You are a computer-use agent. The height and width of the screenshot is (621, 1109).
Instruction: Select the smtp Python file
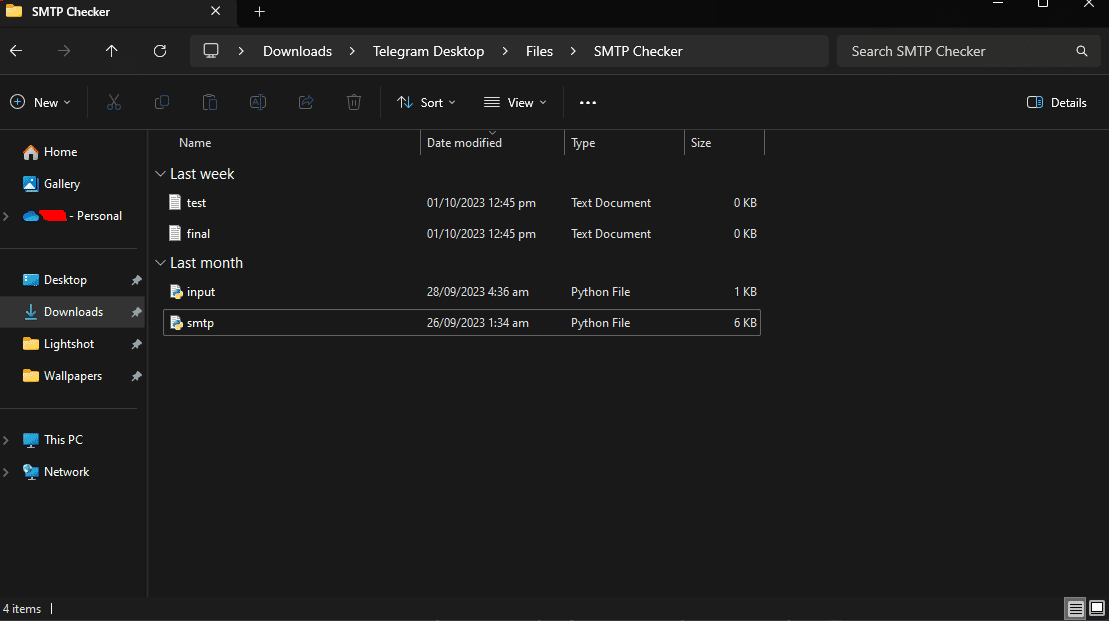pyautogui.click(x=200, y=323)
